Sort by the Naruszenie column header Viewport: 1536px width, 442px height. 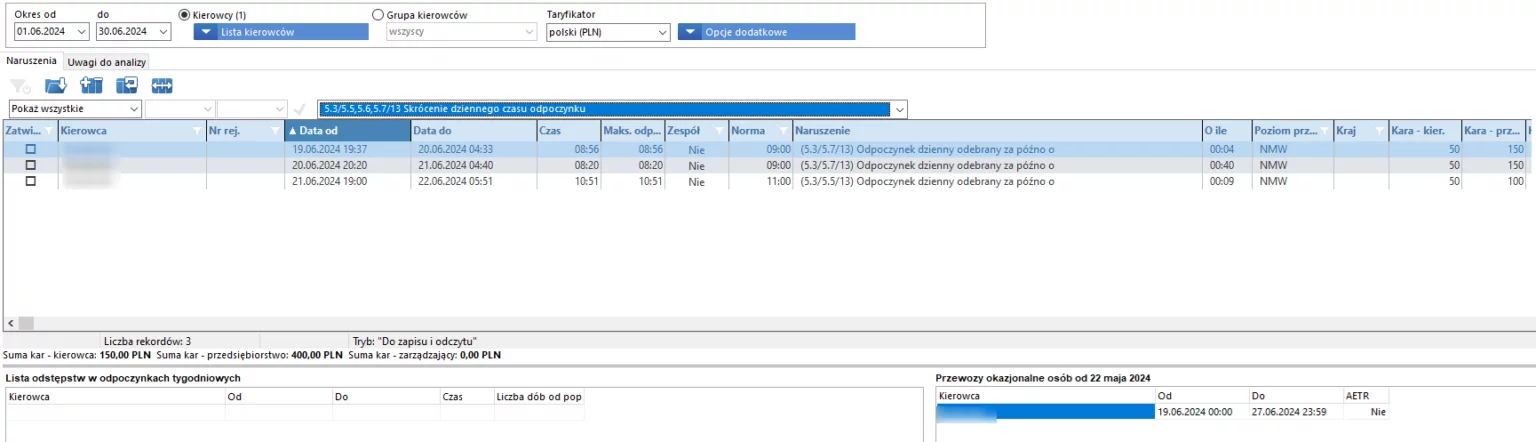coord(997,131)
